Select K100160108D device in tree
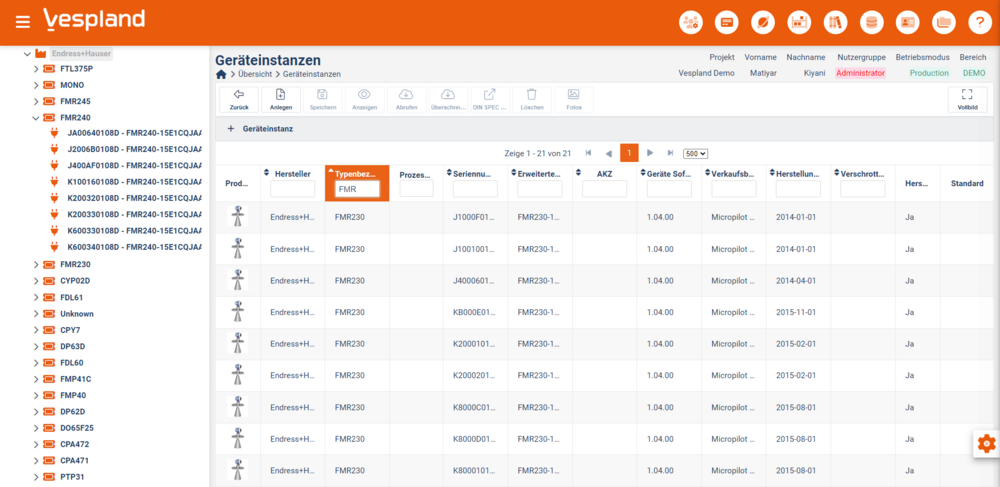This screenshot has width=1000, height=487. click(x=134, y=182)
